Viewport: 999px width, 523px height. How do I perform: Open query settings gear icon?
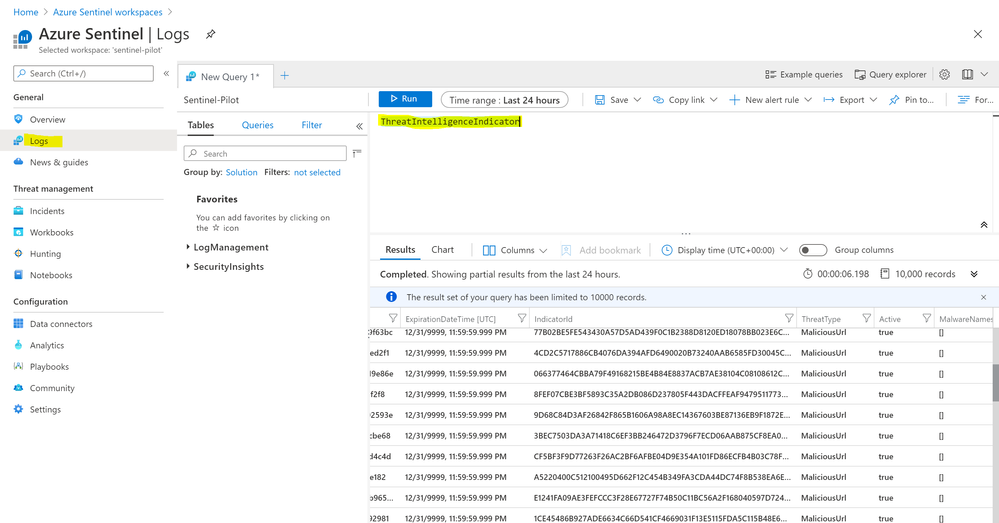(944, 75)
